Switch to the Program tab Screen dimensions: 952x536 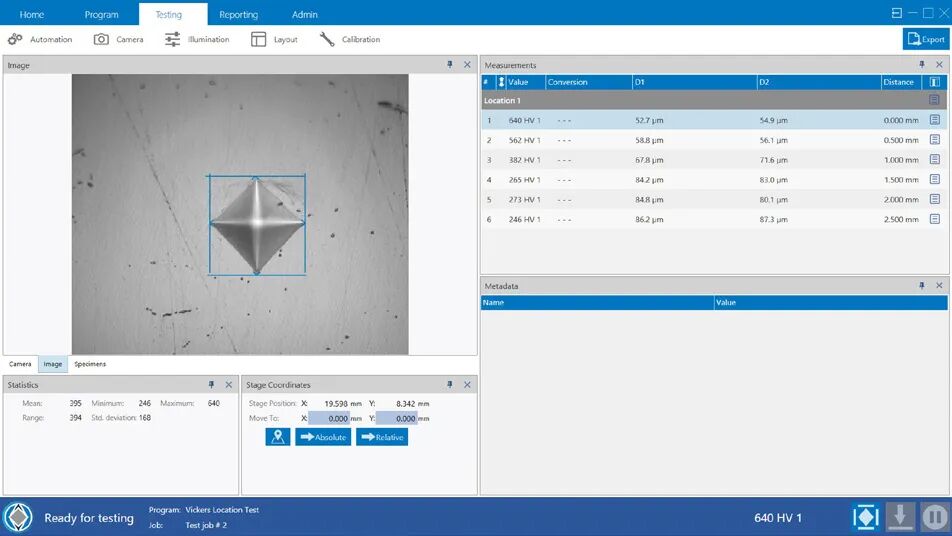[x=101, y=15]
